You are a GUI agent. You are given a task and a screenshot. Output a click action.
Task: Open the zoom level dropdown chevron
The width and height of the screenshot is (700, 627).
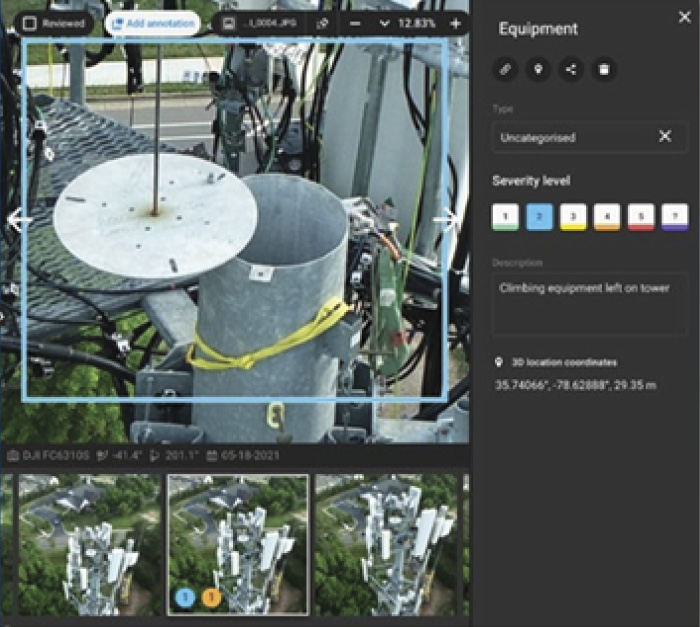[384, 23]
